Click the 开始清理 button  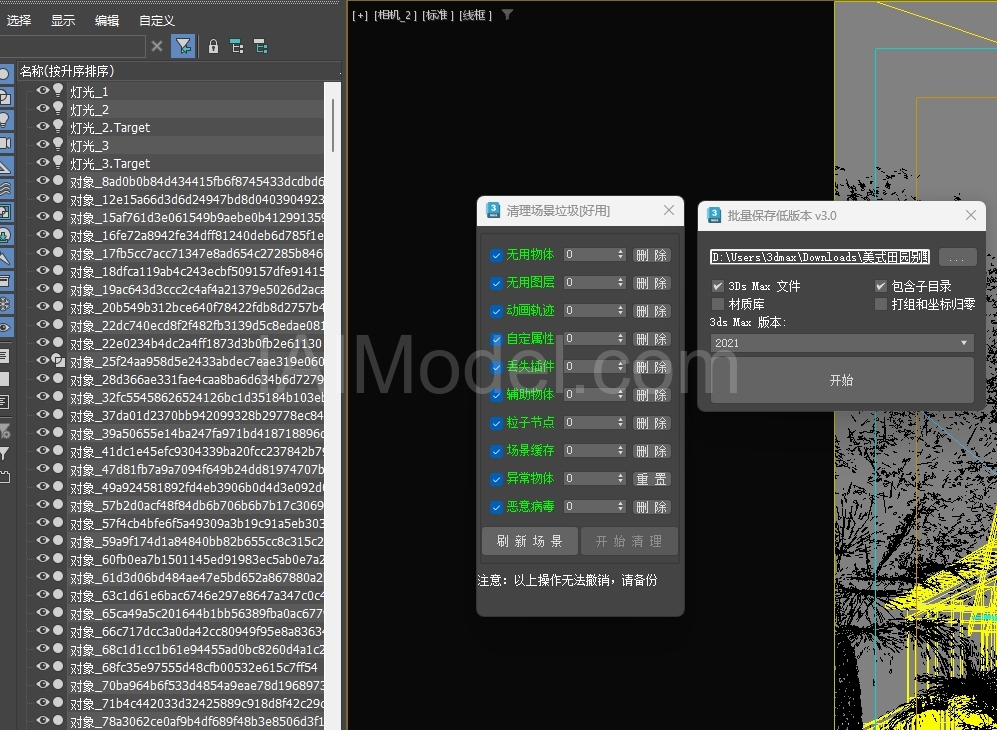click(x=629, y=541)
